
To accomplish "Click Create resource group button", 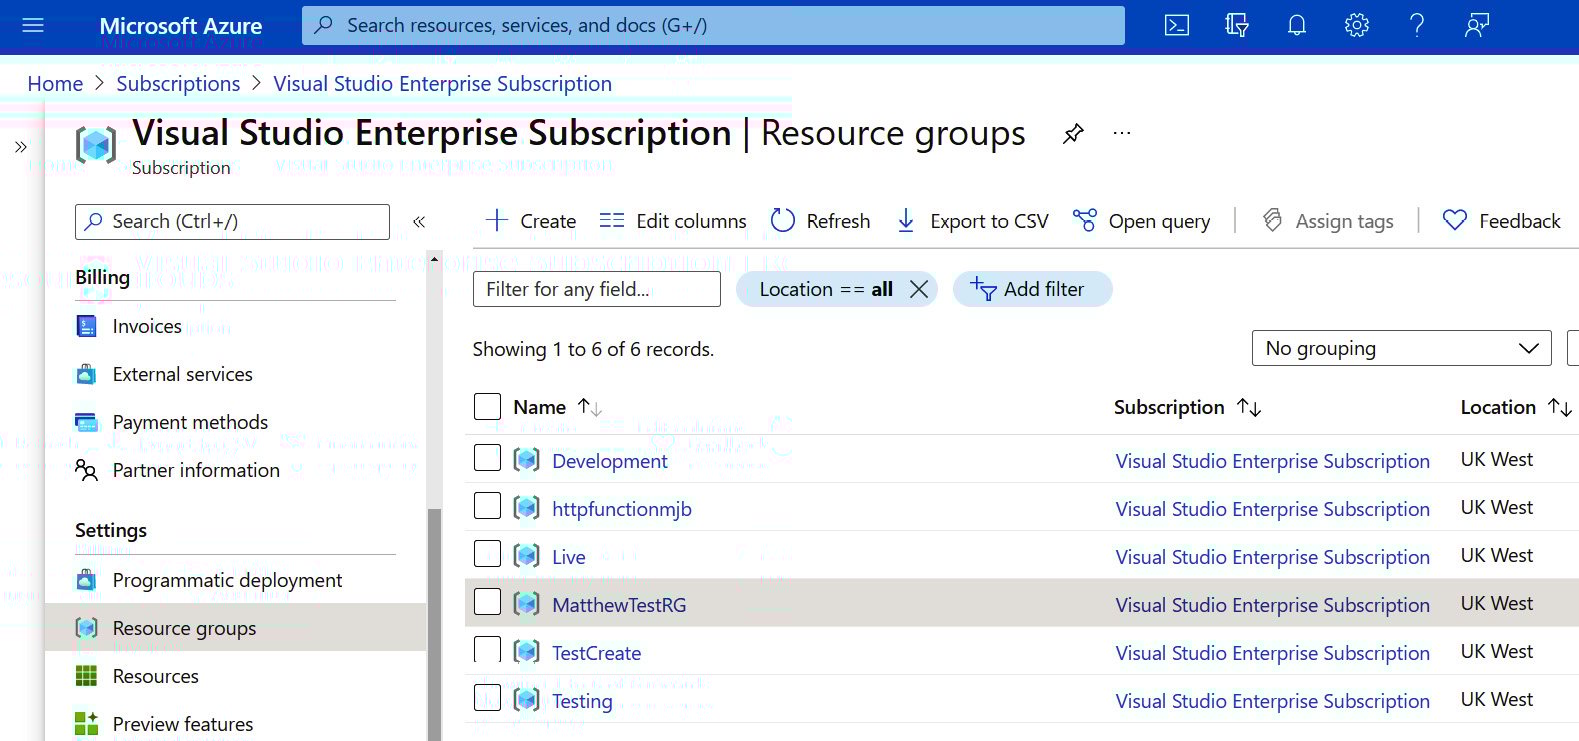I will [530, 221].
